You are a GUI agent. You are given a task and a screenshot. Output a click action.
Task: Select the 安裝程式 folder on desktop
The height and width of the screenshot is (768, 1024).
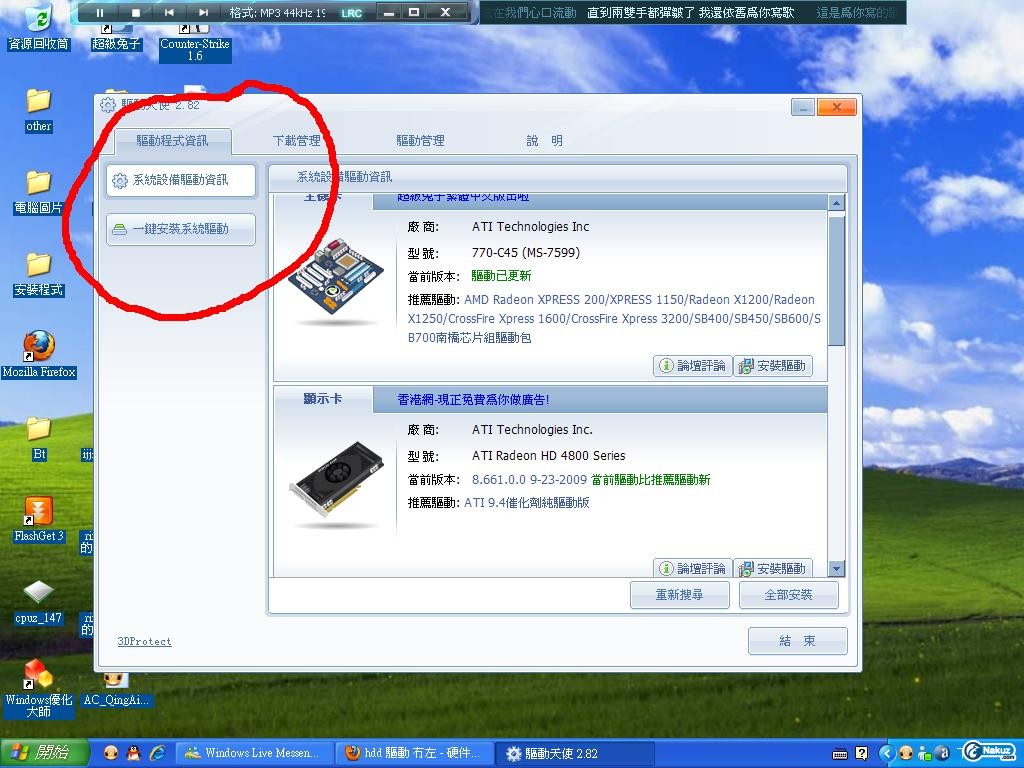[39, 275]
